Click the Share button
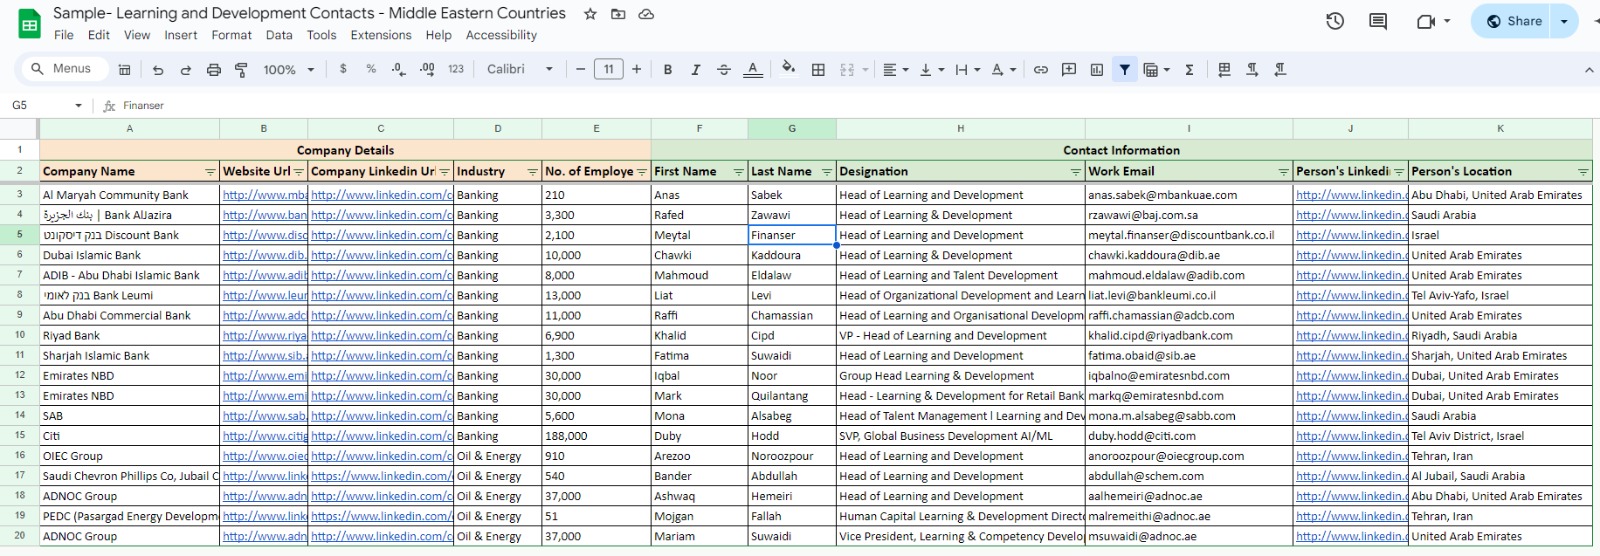Screen dimensions: 1600x556 (1512, 21)
